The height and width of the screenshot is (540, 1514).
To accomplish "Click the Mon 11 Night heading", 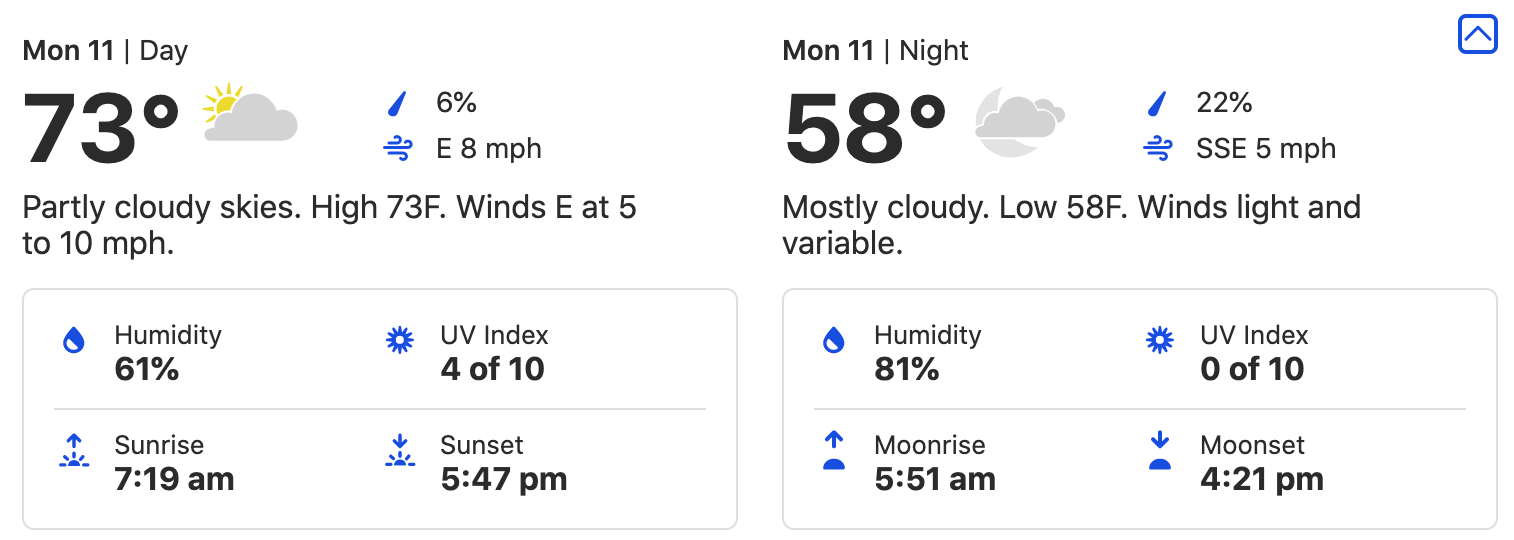I will (875, 51).
